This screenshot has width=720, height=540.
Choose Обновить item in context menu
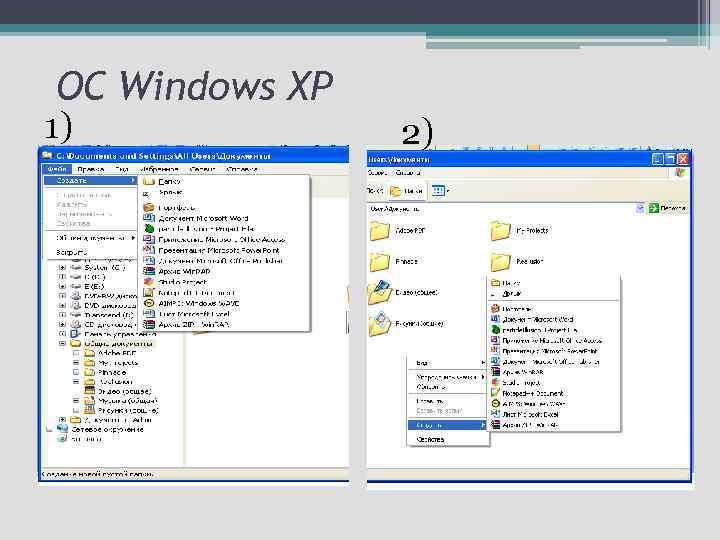(447, 387)
